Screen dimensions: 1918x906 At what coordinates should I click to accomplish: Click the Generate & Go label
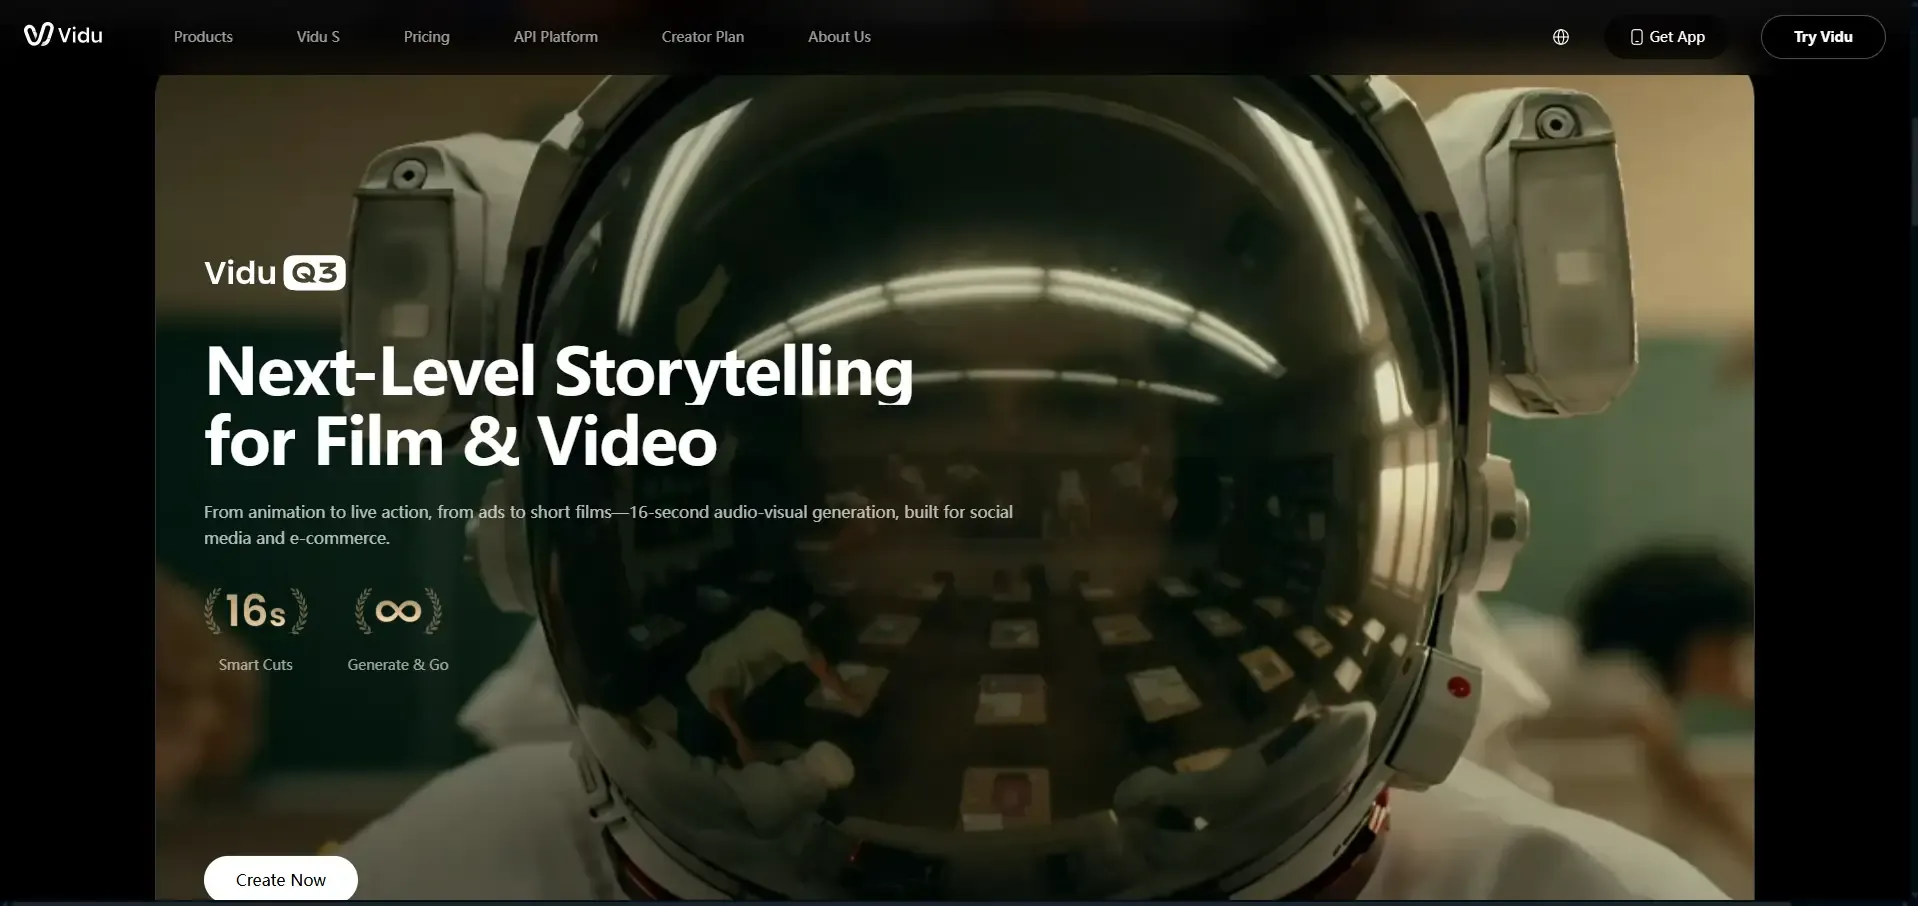tap(398, 665)
